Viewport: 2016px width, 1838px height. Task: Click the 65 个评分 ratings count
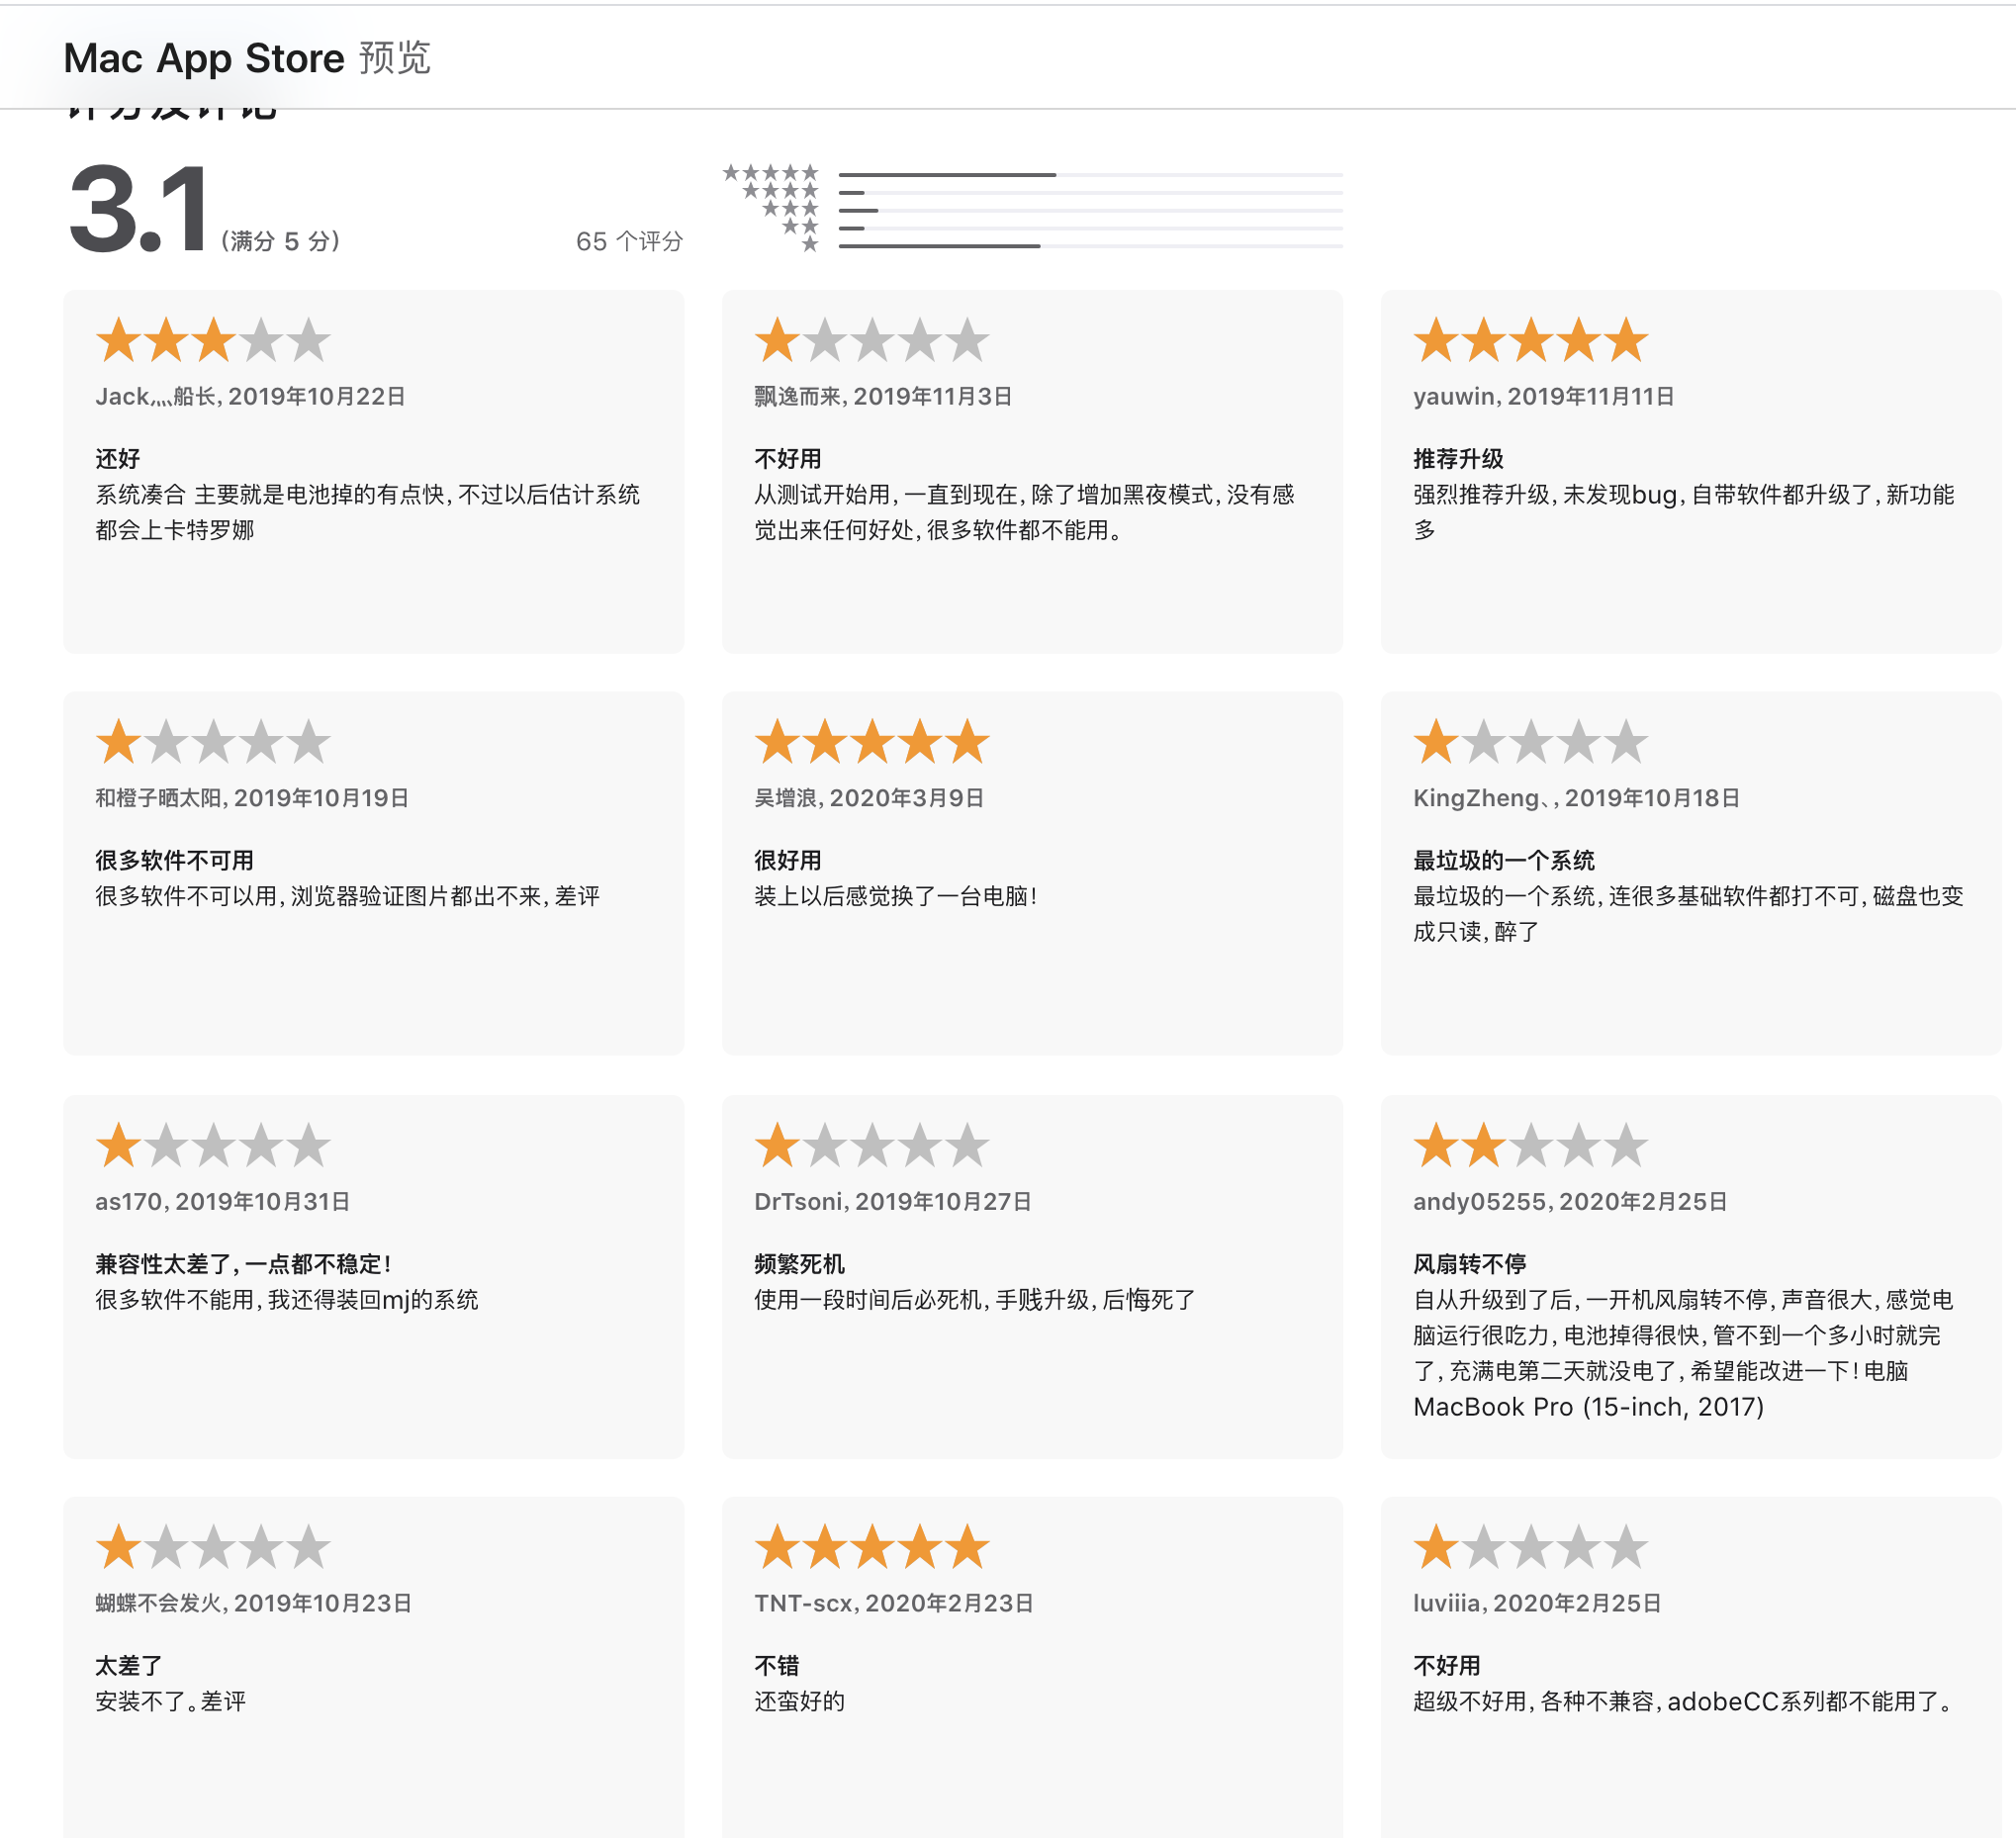click(629, 241)
